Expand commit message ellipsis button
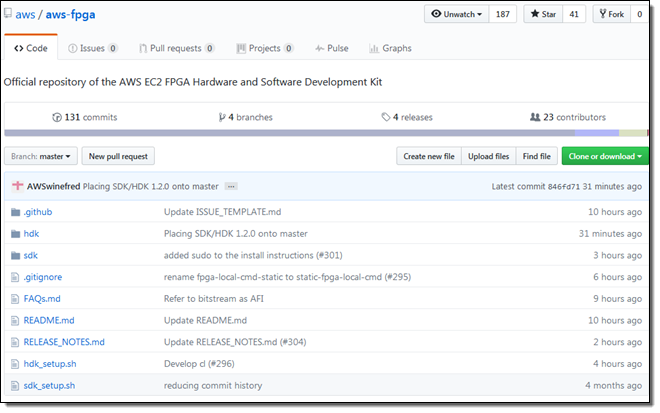The image size is (660, 413). [231, 186]
